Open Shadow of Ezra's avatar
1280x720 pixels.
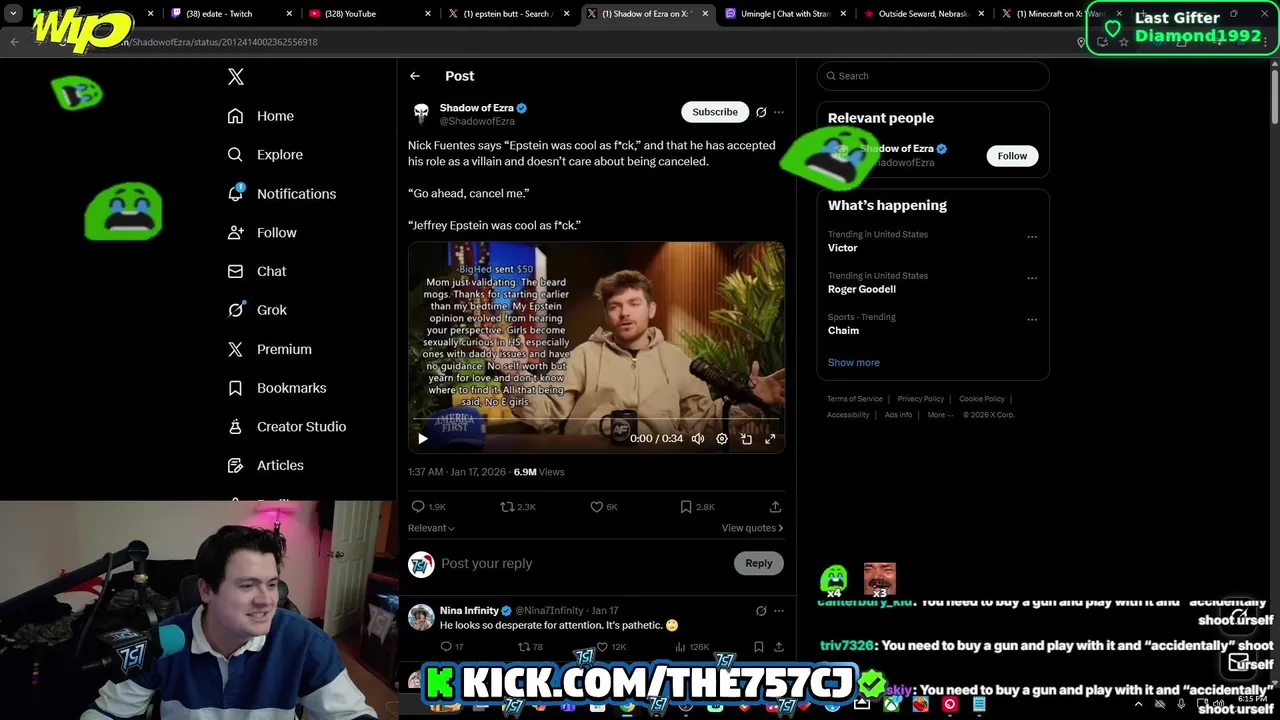pos(421,114)
